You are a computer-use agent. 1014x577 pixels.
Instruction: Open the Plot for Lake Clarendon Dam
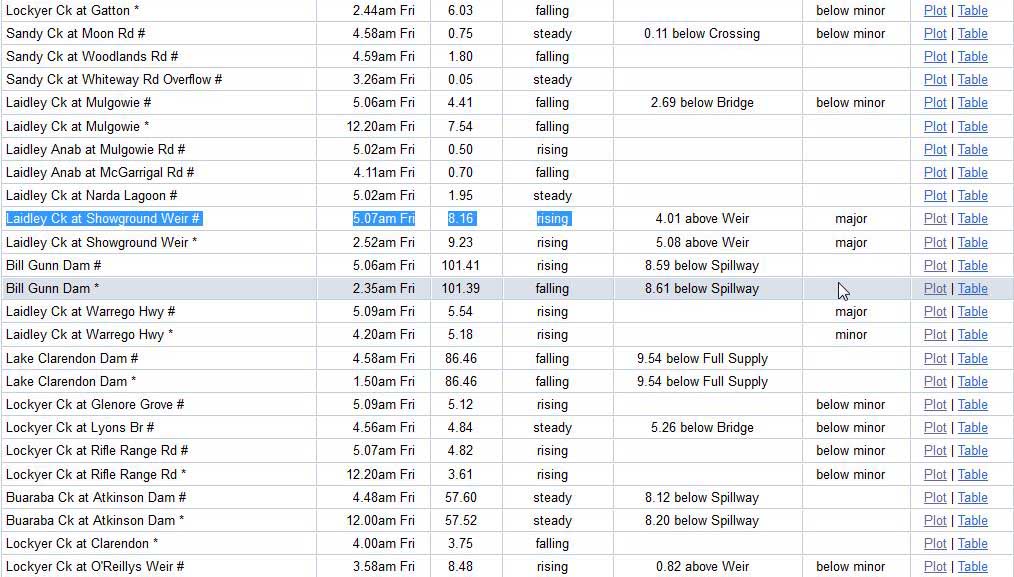(934, 358)
